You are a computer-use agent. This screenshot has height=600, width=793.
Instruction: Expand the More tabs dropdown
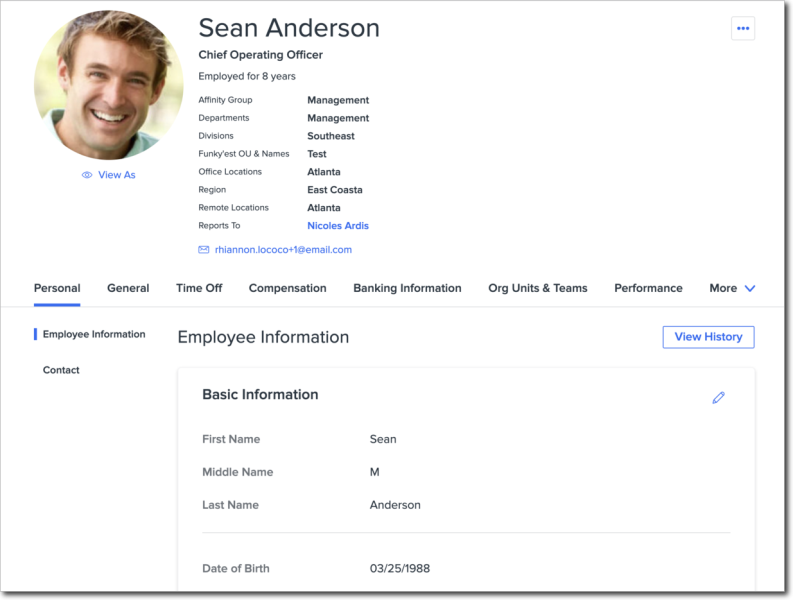click(x=732, y=288)
